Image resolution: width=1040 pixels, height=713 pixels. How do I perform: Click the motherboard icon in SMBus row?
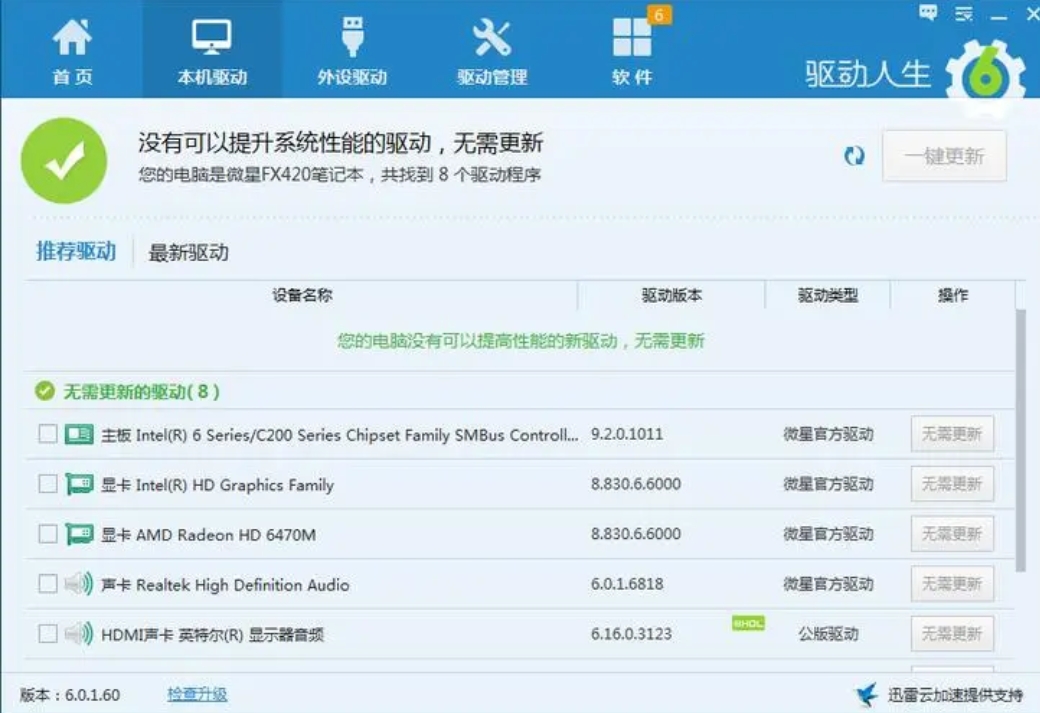pyautogui.click(x=79, y=434)
